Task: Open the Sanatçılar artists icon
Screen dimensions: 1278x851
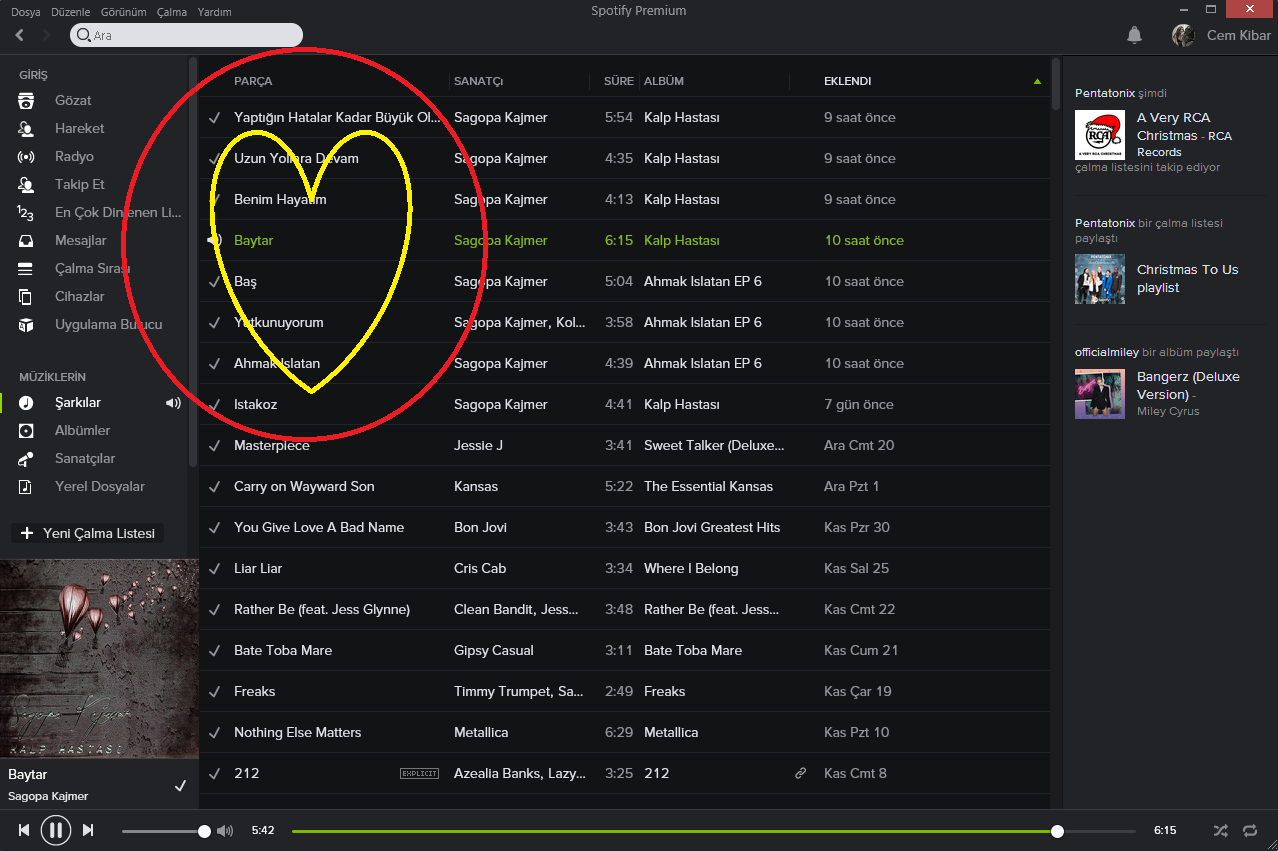Action: [26, 458]
